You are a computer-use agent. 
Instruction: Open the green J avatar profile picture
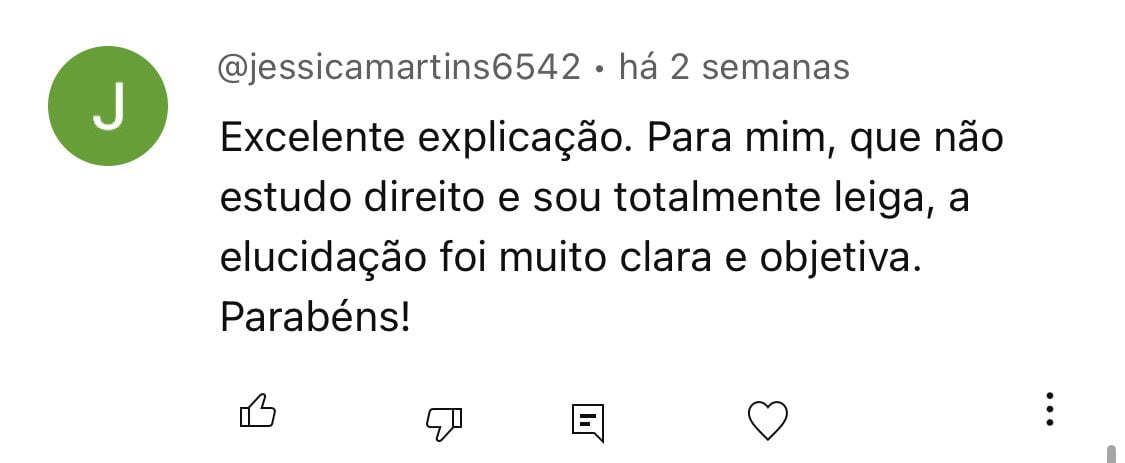(108, 106)
